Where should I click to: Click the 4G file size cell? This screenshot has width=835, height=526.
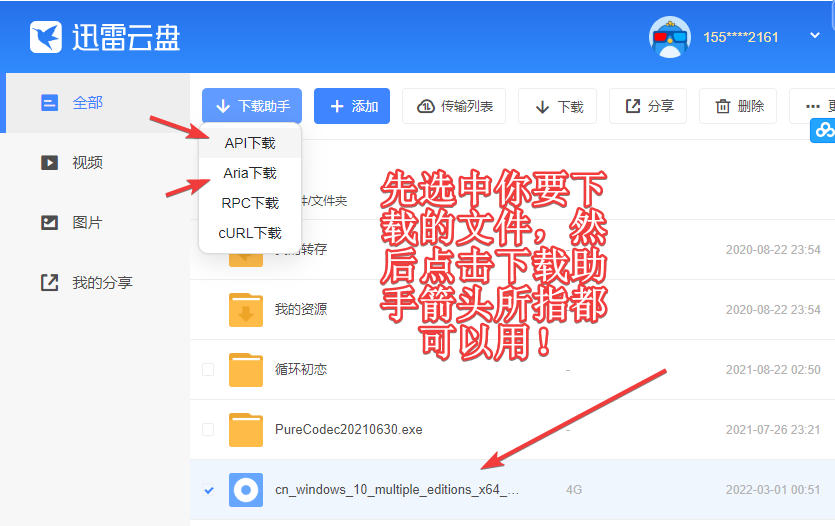pos(574,490)
